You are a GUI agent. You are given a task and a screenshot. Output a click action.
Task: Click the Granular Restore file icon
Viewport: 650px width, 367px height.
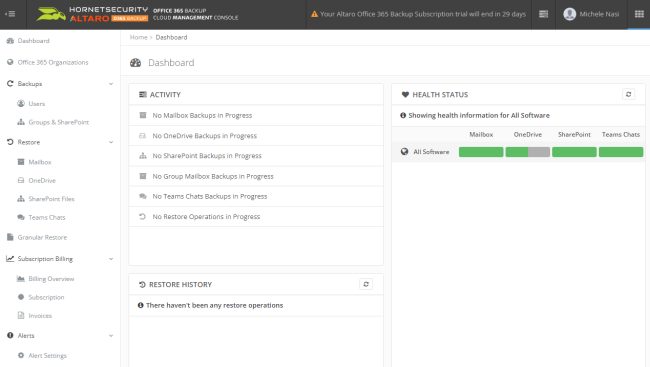(x=10, y=237)
